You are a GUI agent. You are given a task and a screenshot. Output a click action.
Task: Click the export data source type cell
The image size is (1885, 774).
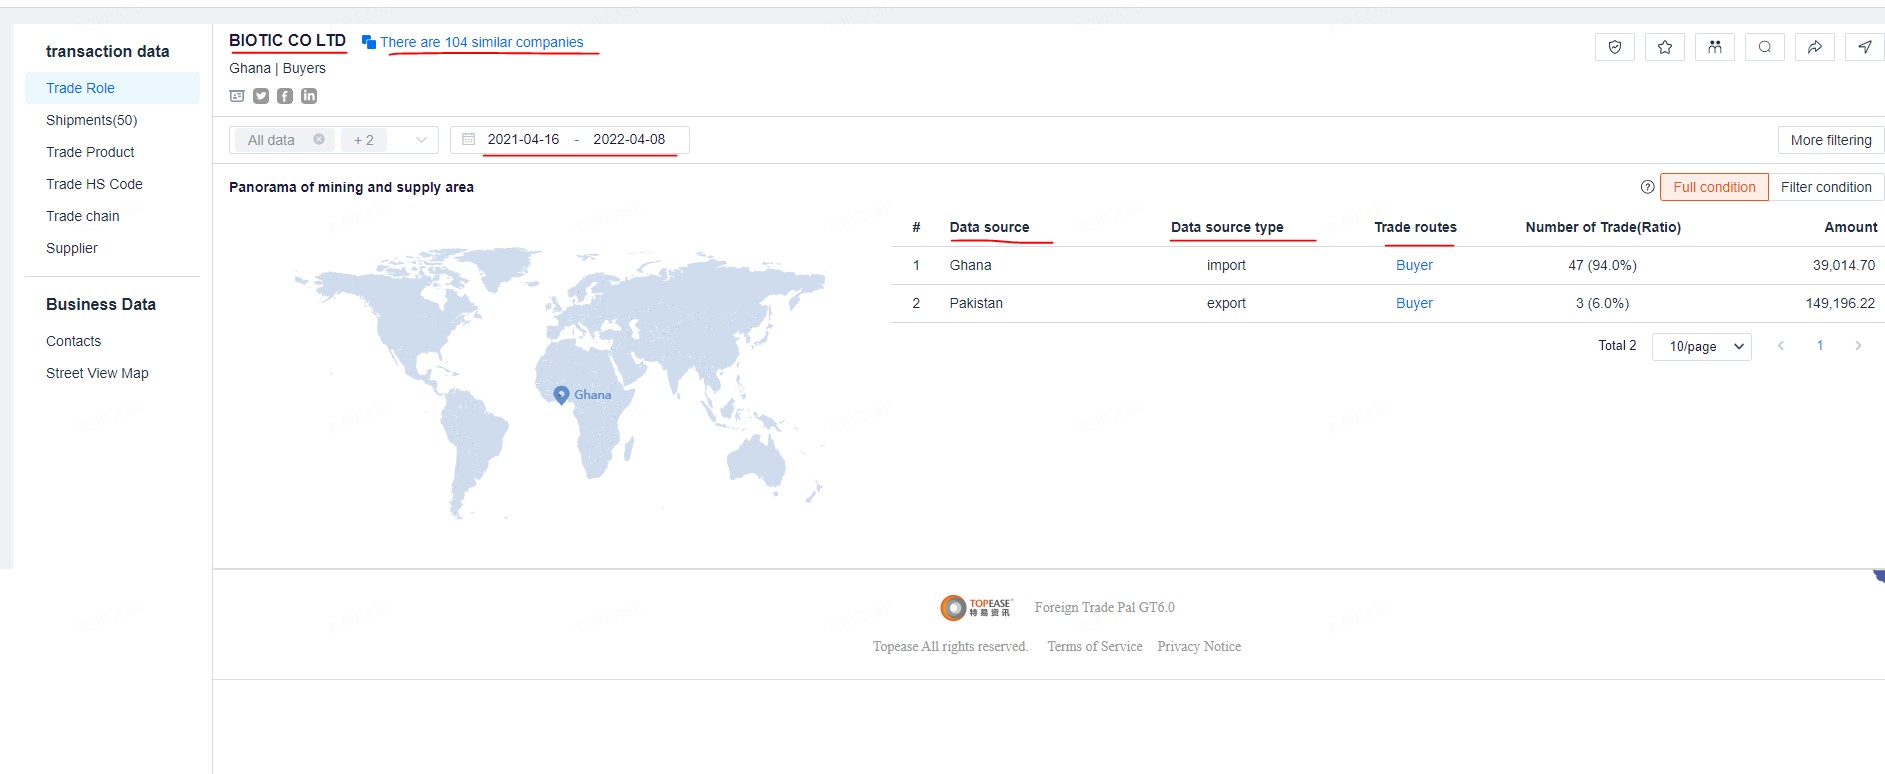click(x=1226, y=303)
